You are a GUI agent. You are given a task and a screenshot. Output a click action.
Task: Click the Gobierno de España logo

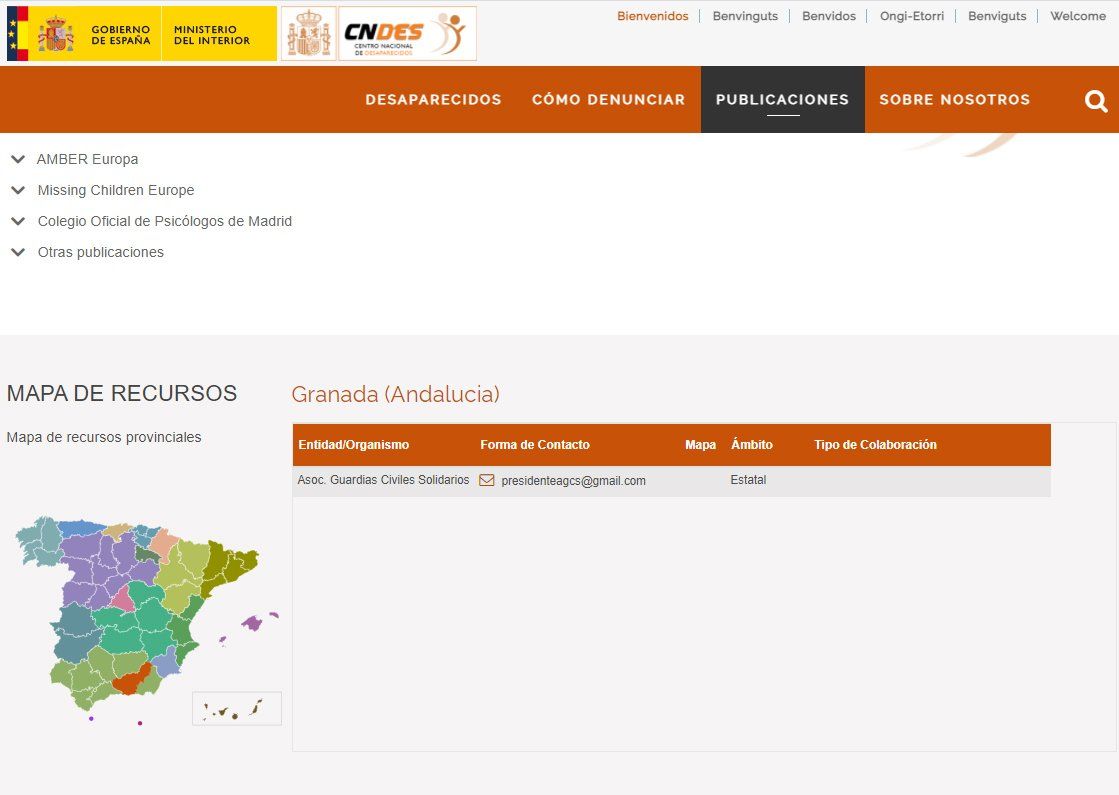click(x=83, y=34)
